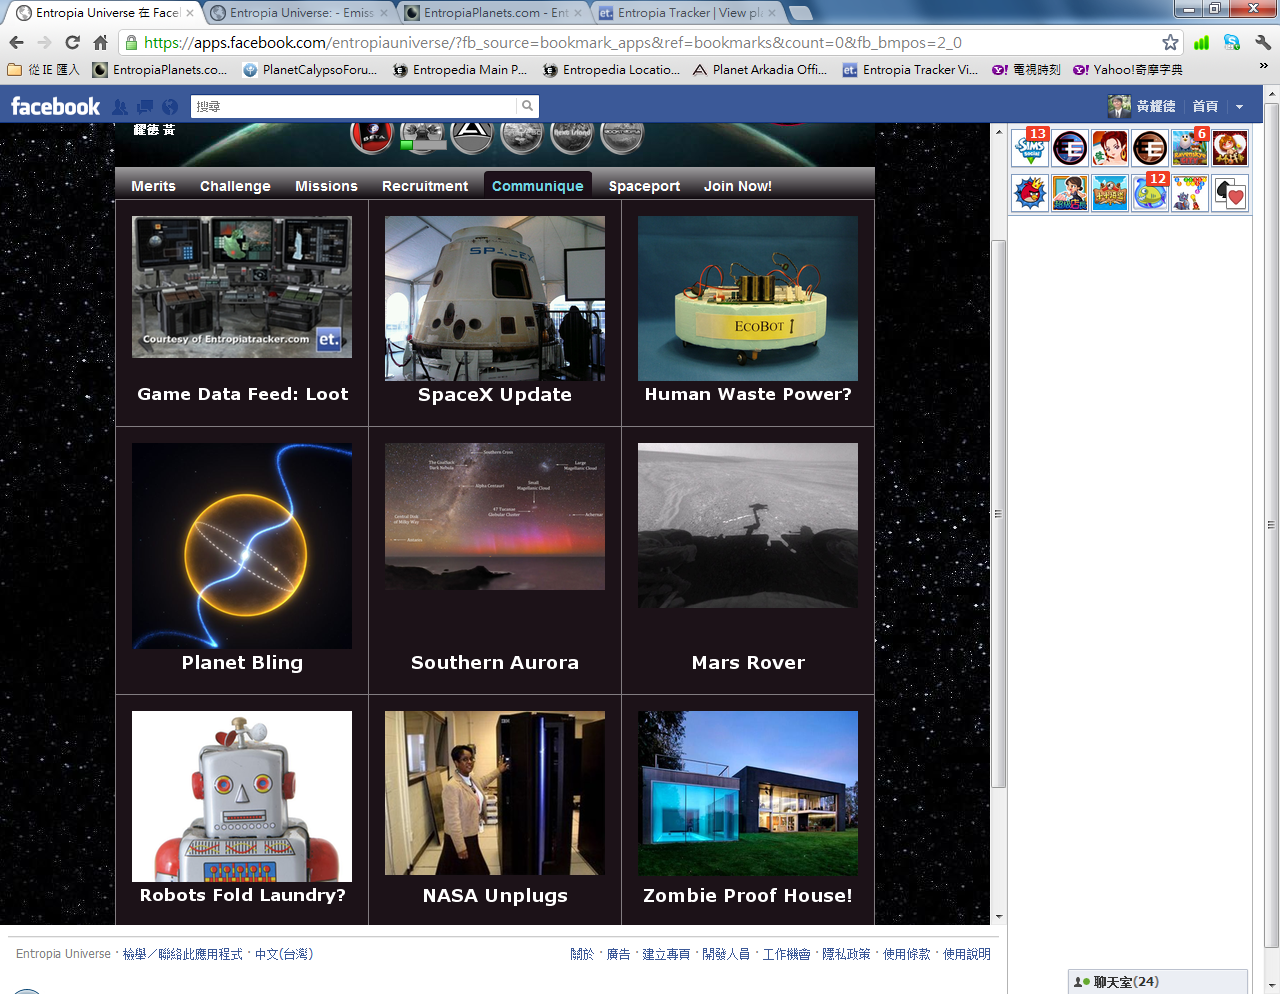This screenshot has width=1280, height=994.
Task: Click the Join Now! link
Action: coord(737,186)
